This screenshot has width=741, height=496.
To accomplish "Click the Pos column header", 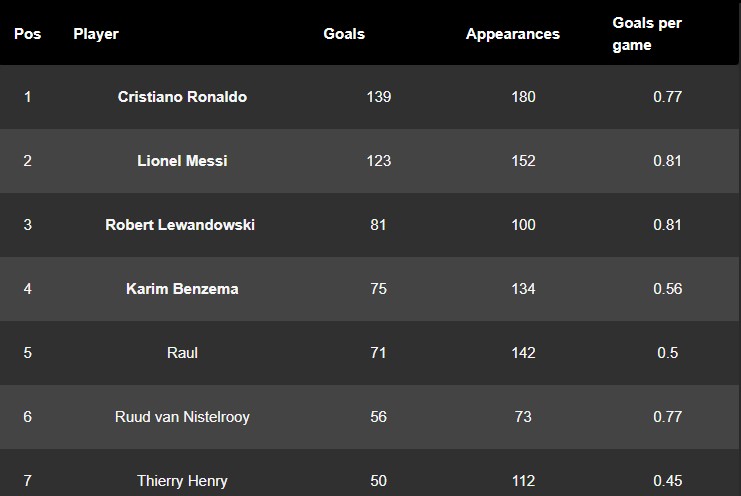I will [27, 34].
